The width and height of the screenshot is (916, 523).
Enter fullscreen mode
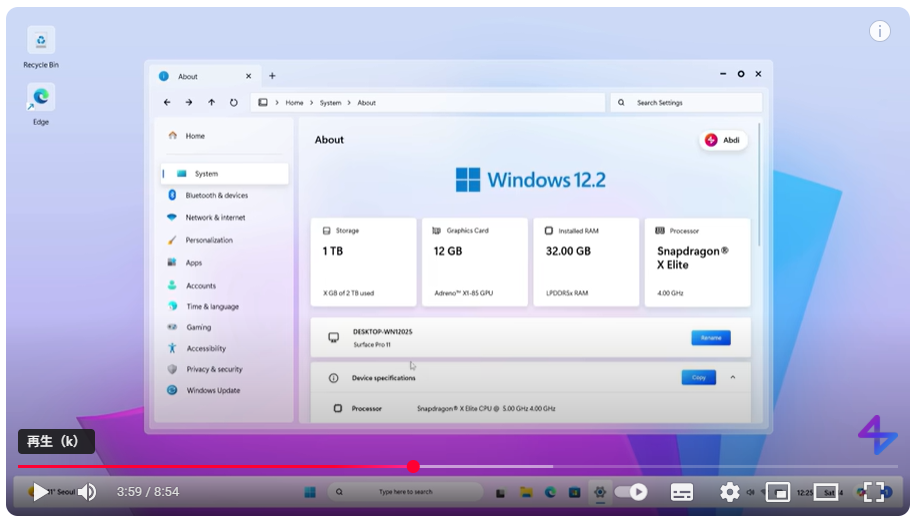873,492
